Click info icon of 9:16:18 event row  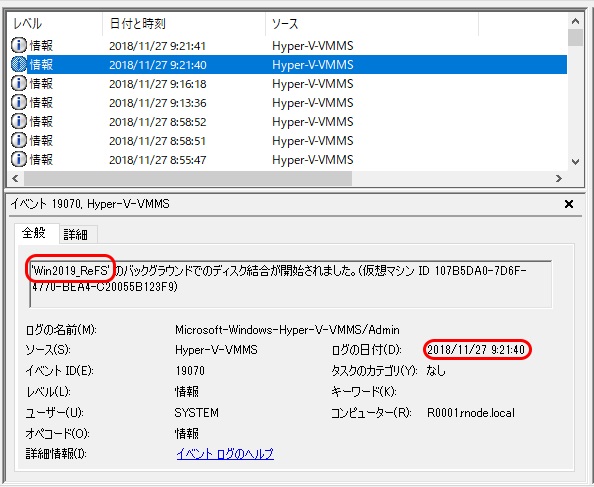19,83
